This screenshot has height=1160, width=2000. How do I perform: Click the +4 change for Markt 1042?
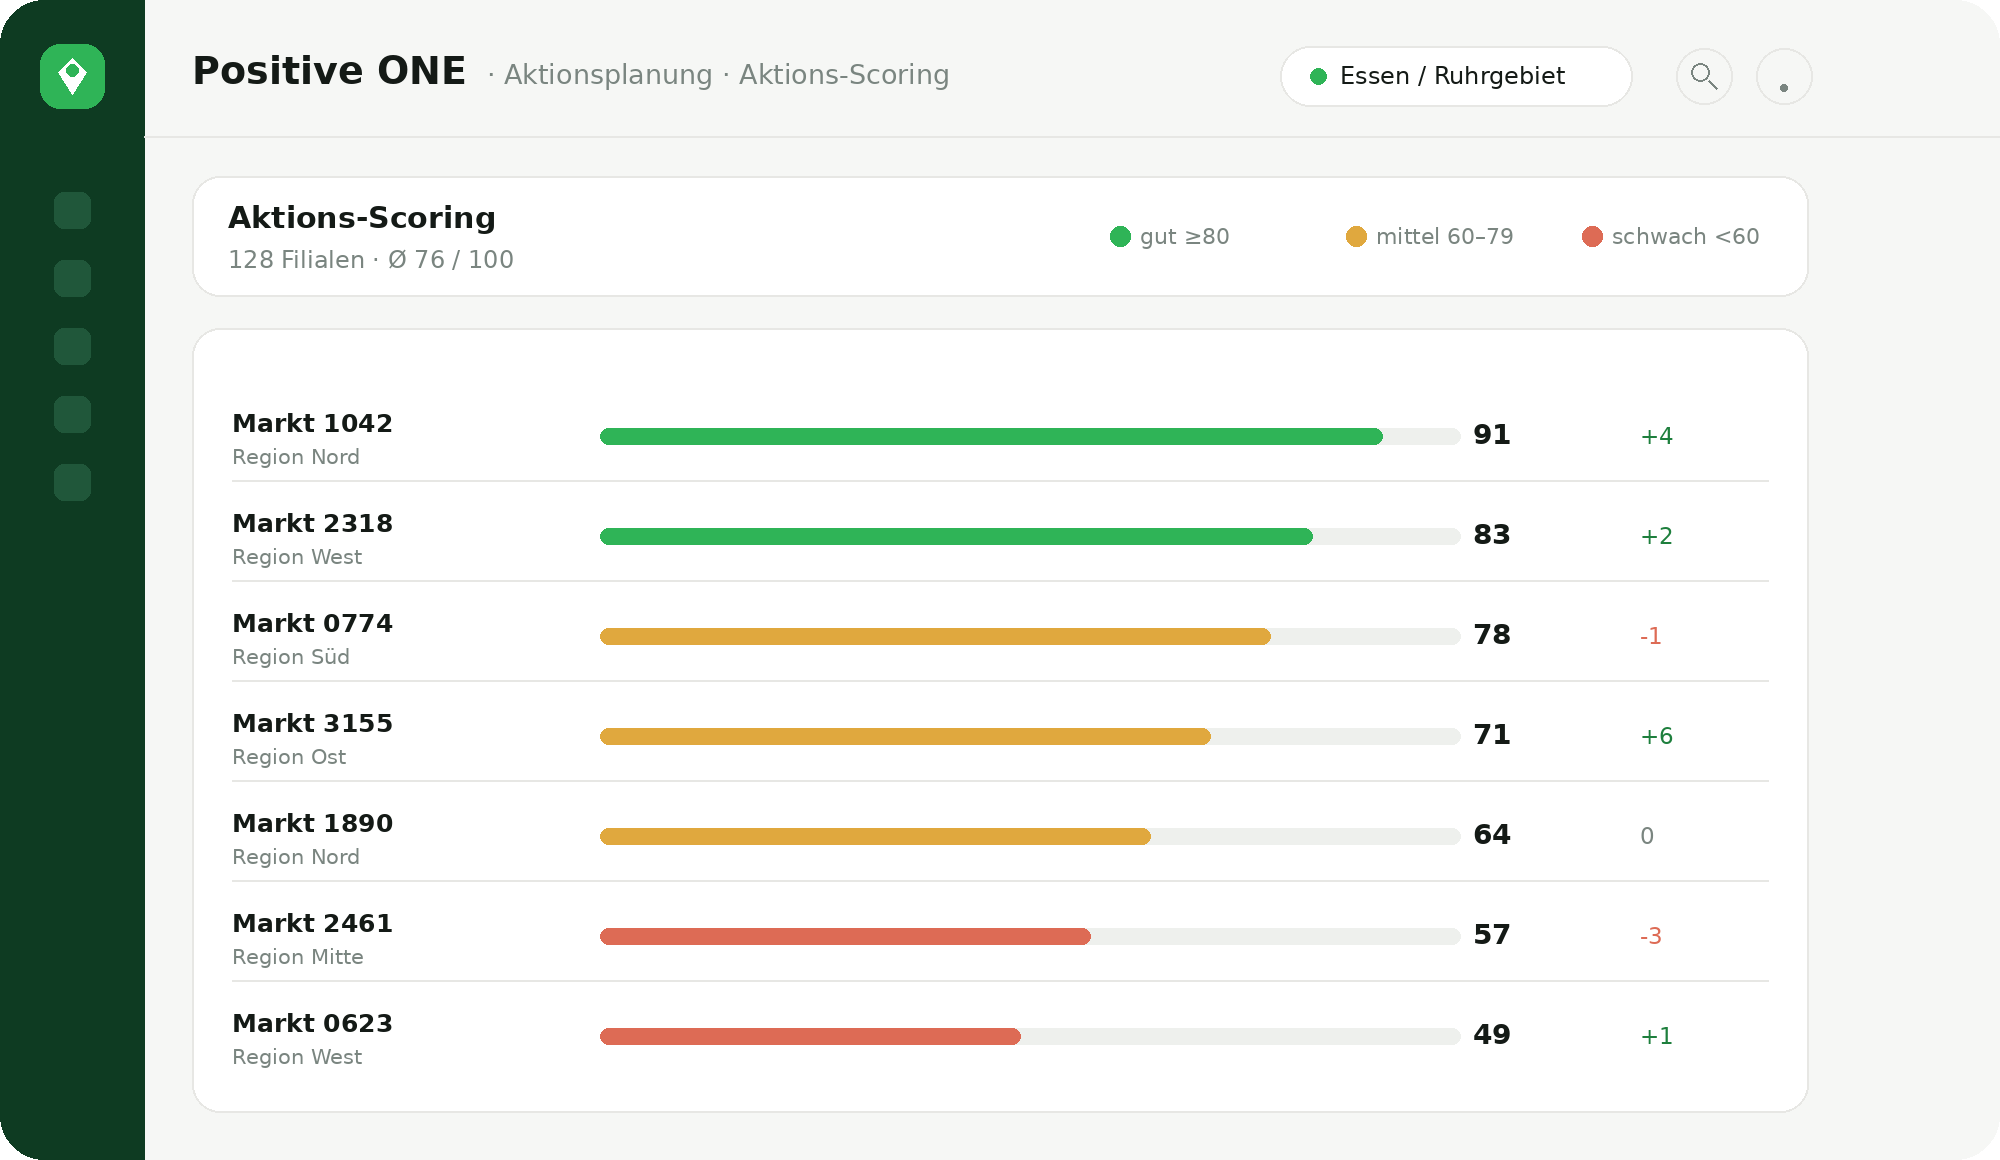click(x=1656, y=436)
